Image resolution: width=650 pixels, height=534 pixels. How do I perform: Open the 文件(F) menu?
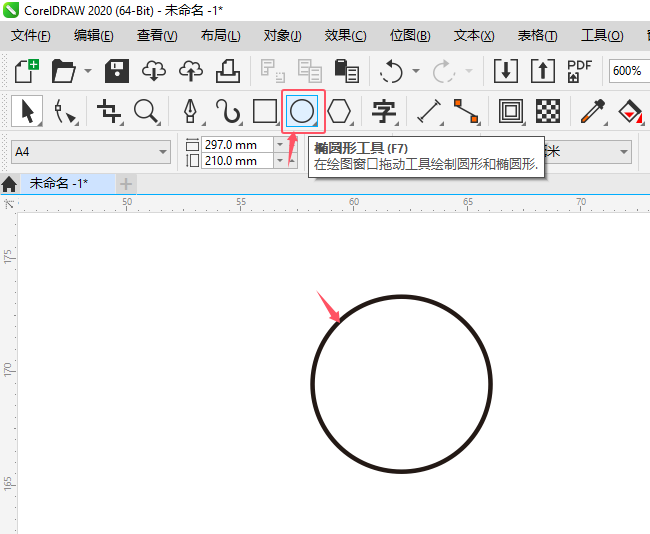click(31, 36)
